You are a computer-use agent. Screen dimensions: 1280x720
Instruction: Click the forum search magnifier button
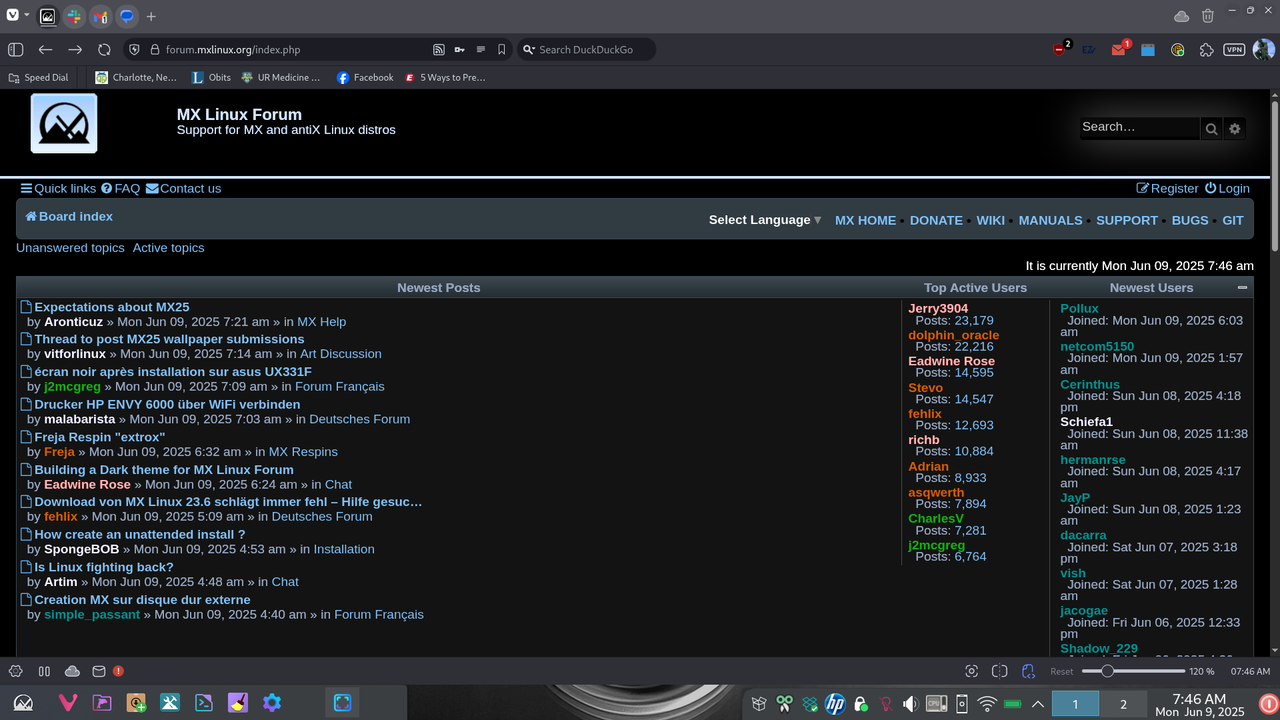pyautogui.click(x=1211, y=128)
